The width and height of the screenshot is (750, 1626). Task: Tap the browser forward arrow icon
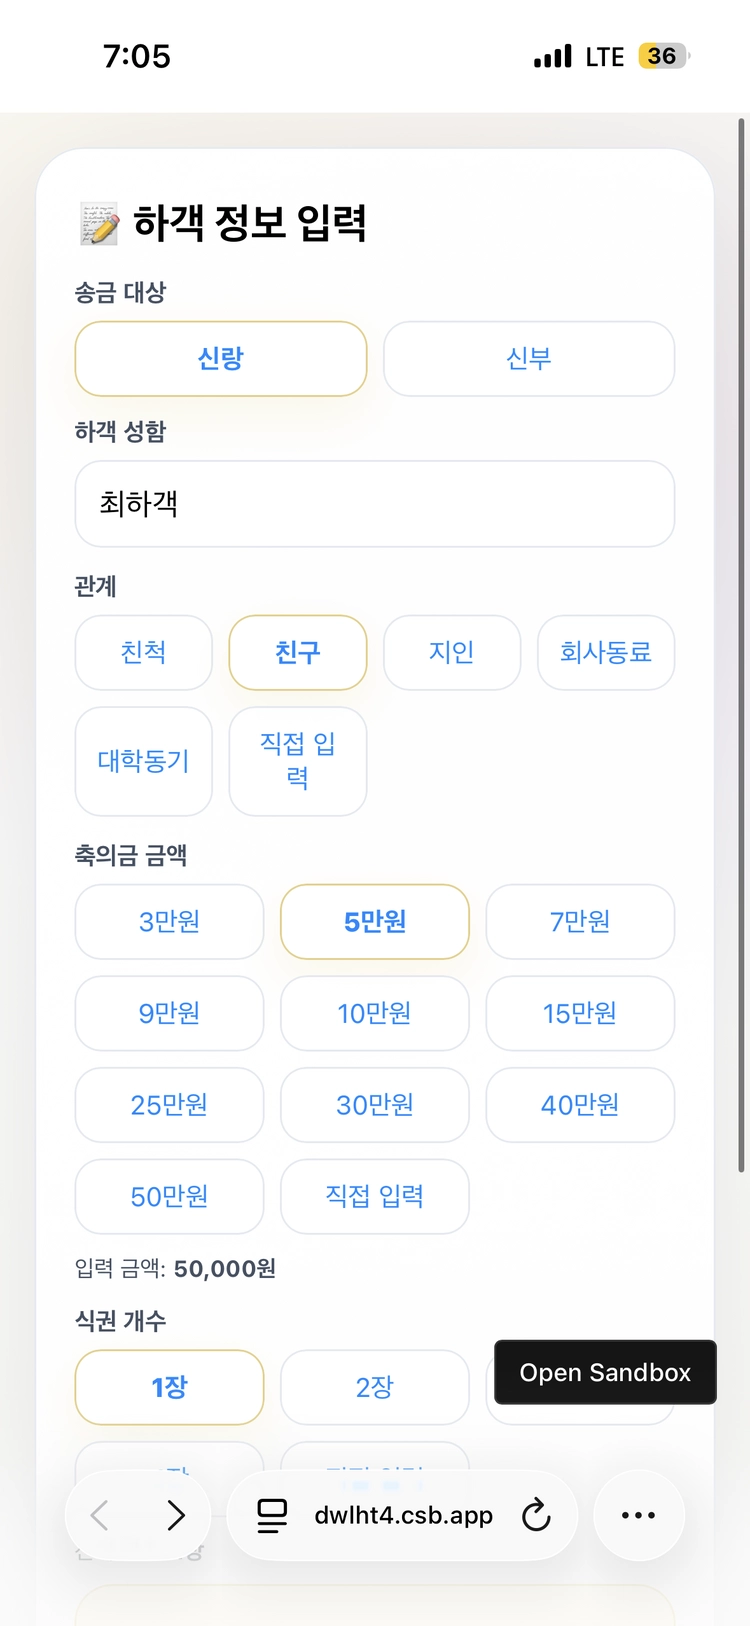(x=176, y=1515)
